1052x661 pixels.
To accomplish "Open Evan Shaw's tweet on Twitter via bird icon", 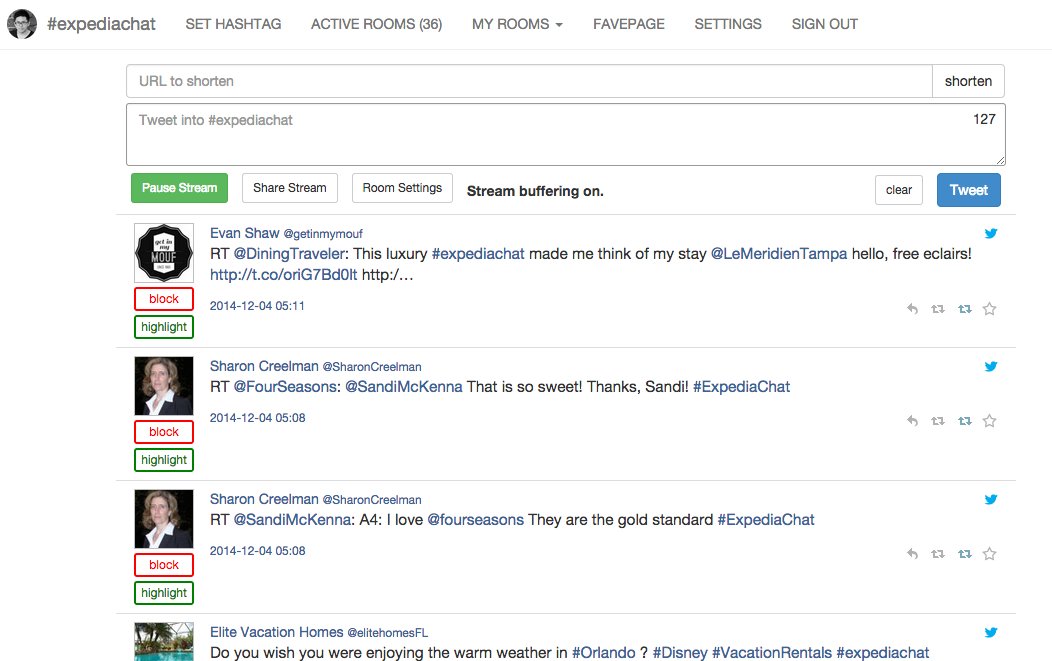I will [x=990, y=233].
